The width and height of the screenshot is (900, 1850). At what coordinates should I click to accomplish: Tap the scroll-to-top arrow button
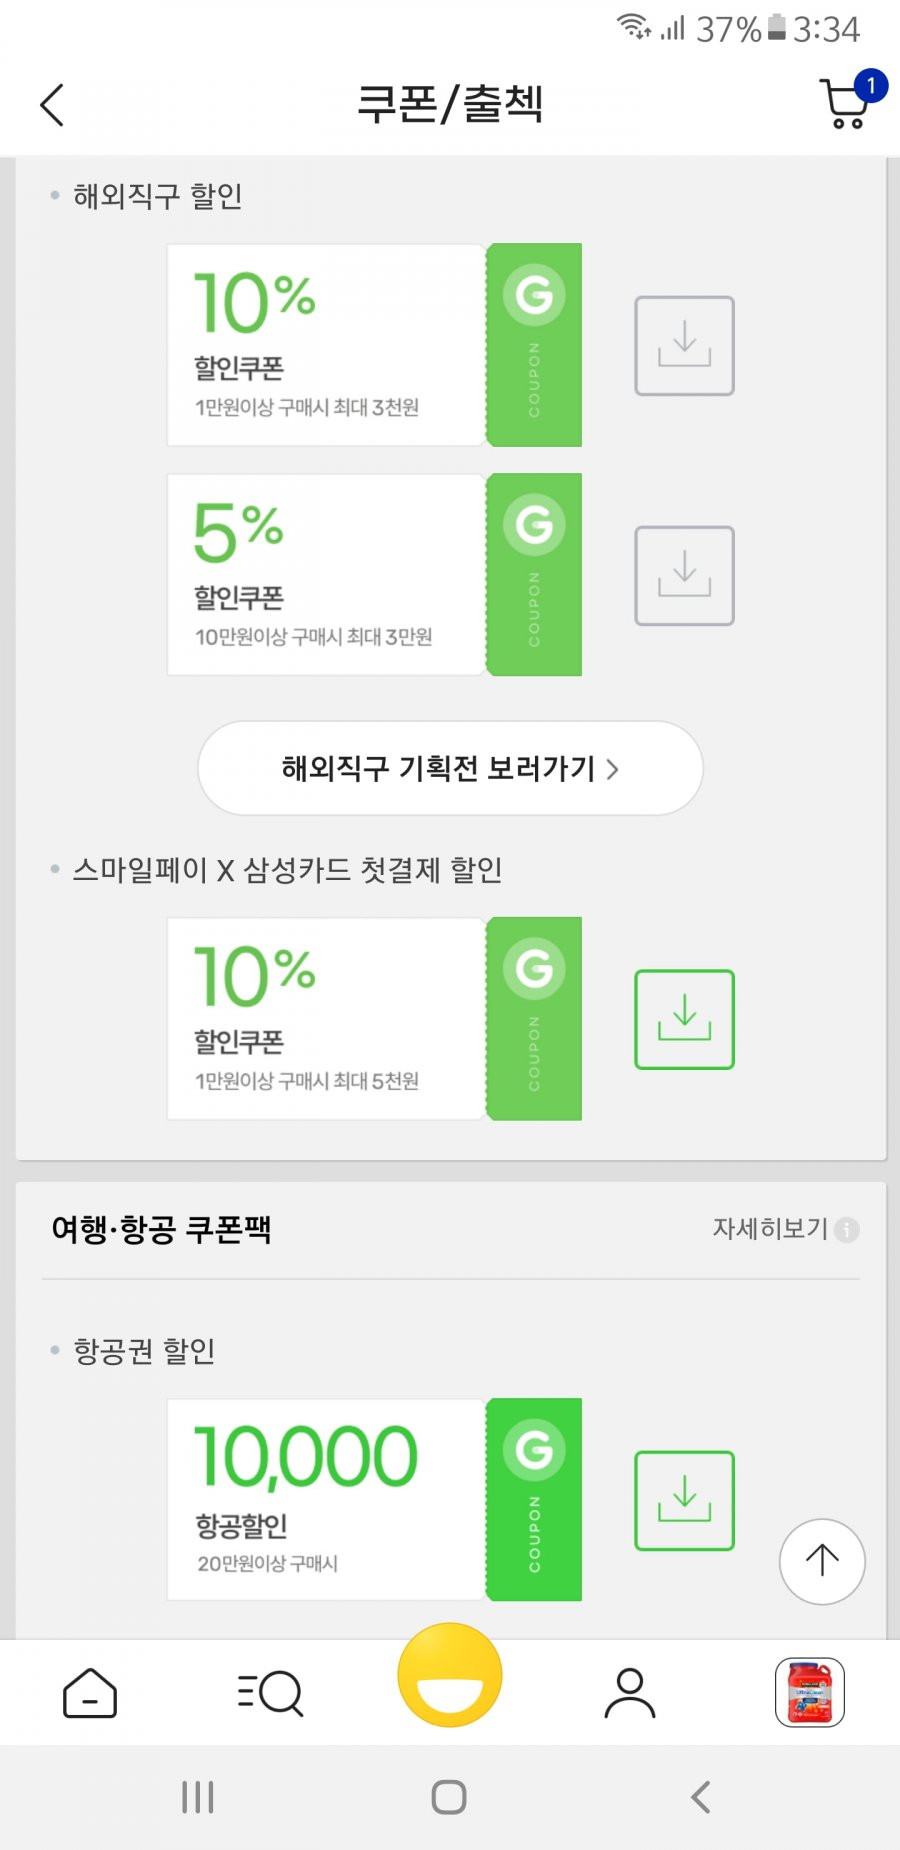tap(822, 1561)
